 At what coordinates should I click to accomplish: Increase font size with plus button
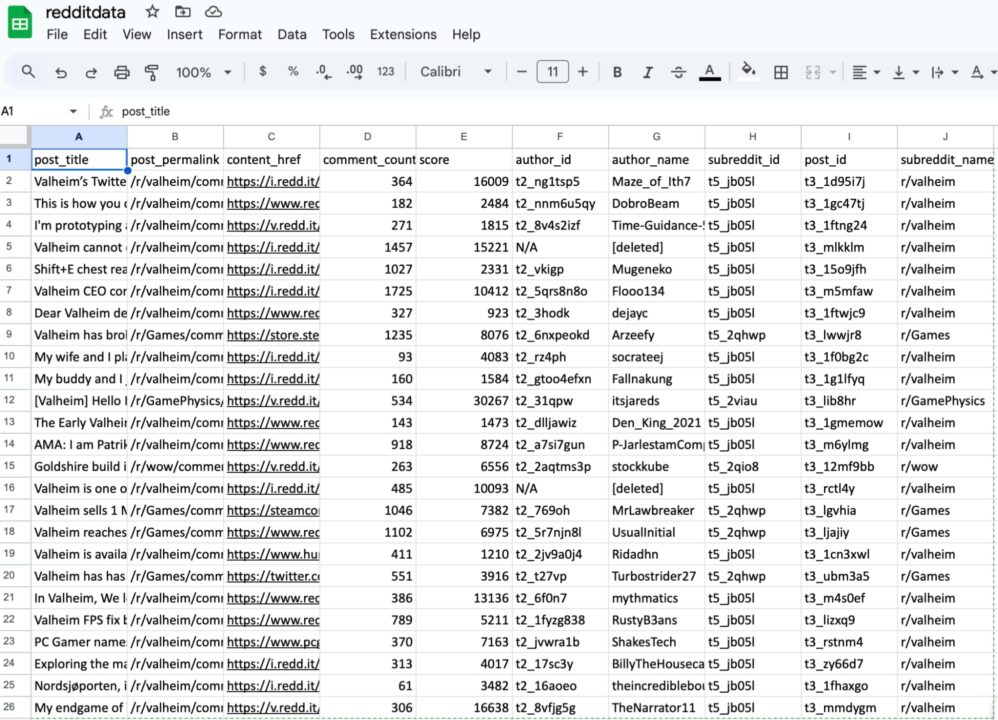point(582,71)
